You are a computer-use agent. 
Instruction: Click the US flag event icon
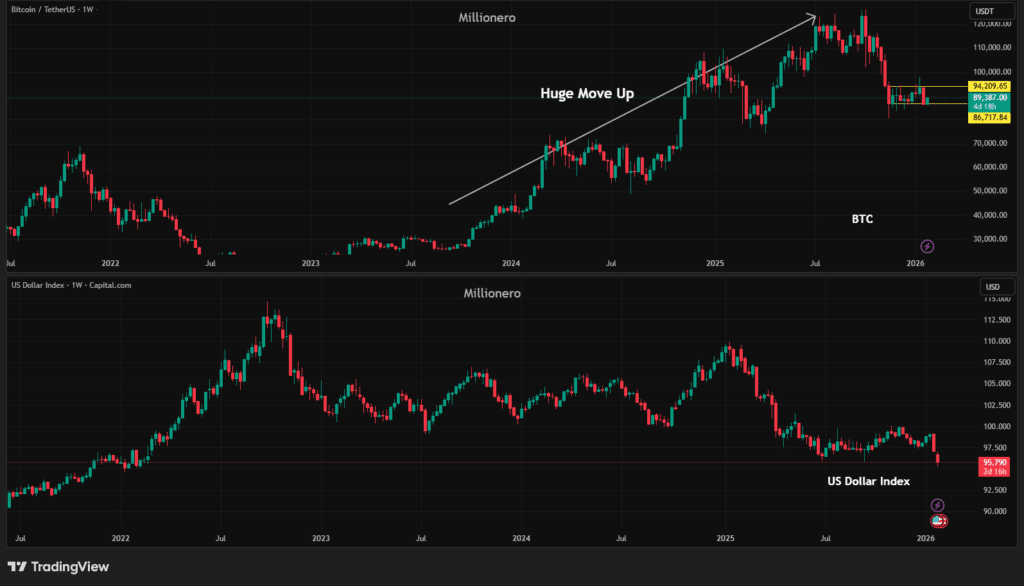[938, 521]
